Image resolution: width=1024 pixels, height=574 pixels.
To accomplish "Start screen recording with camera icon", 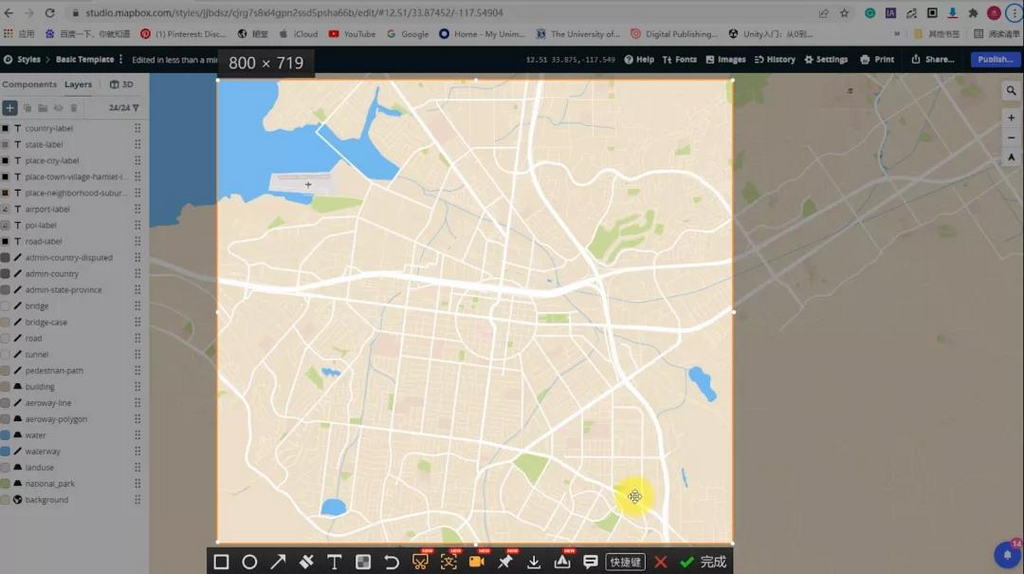I will tap(476, 562).
